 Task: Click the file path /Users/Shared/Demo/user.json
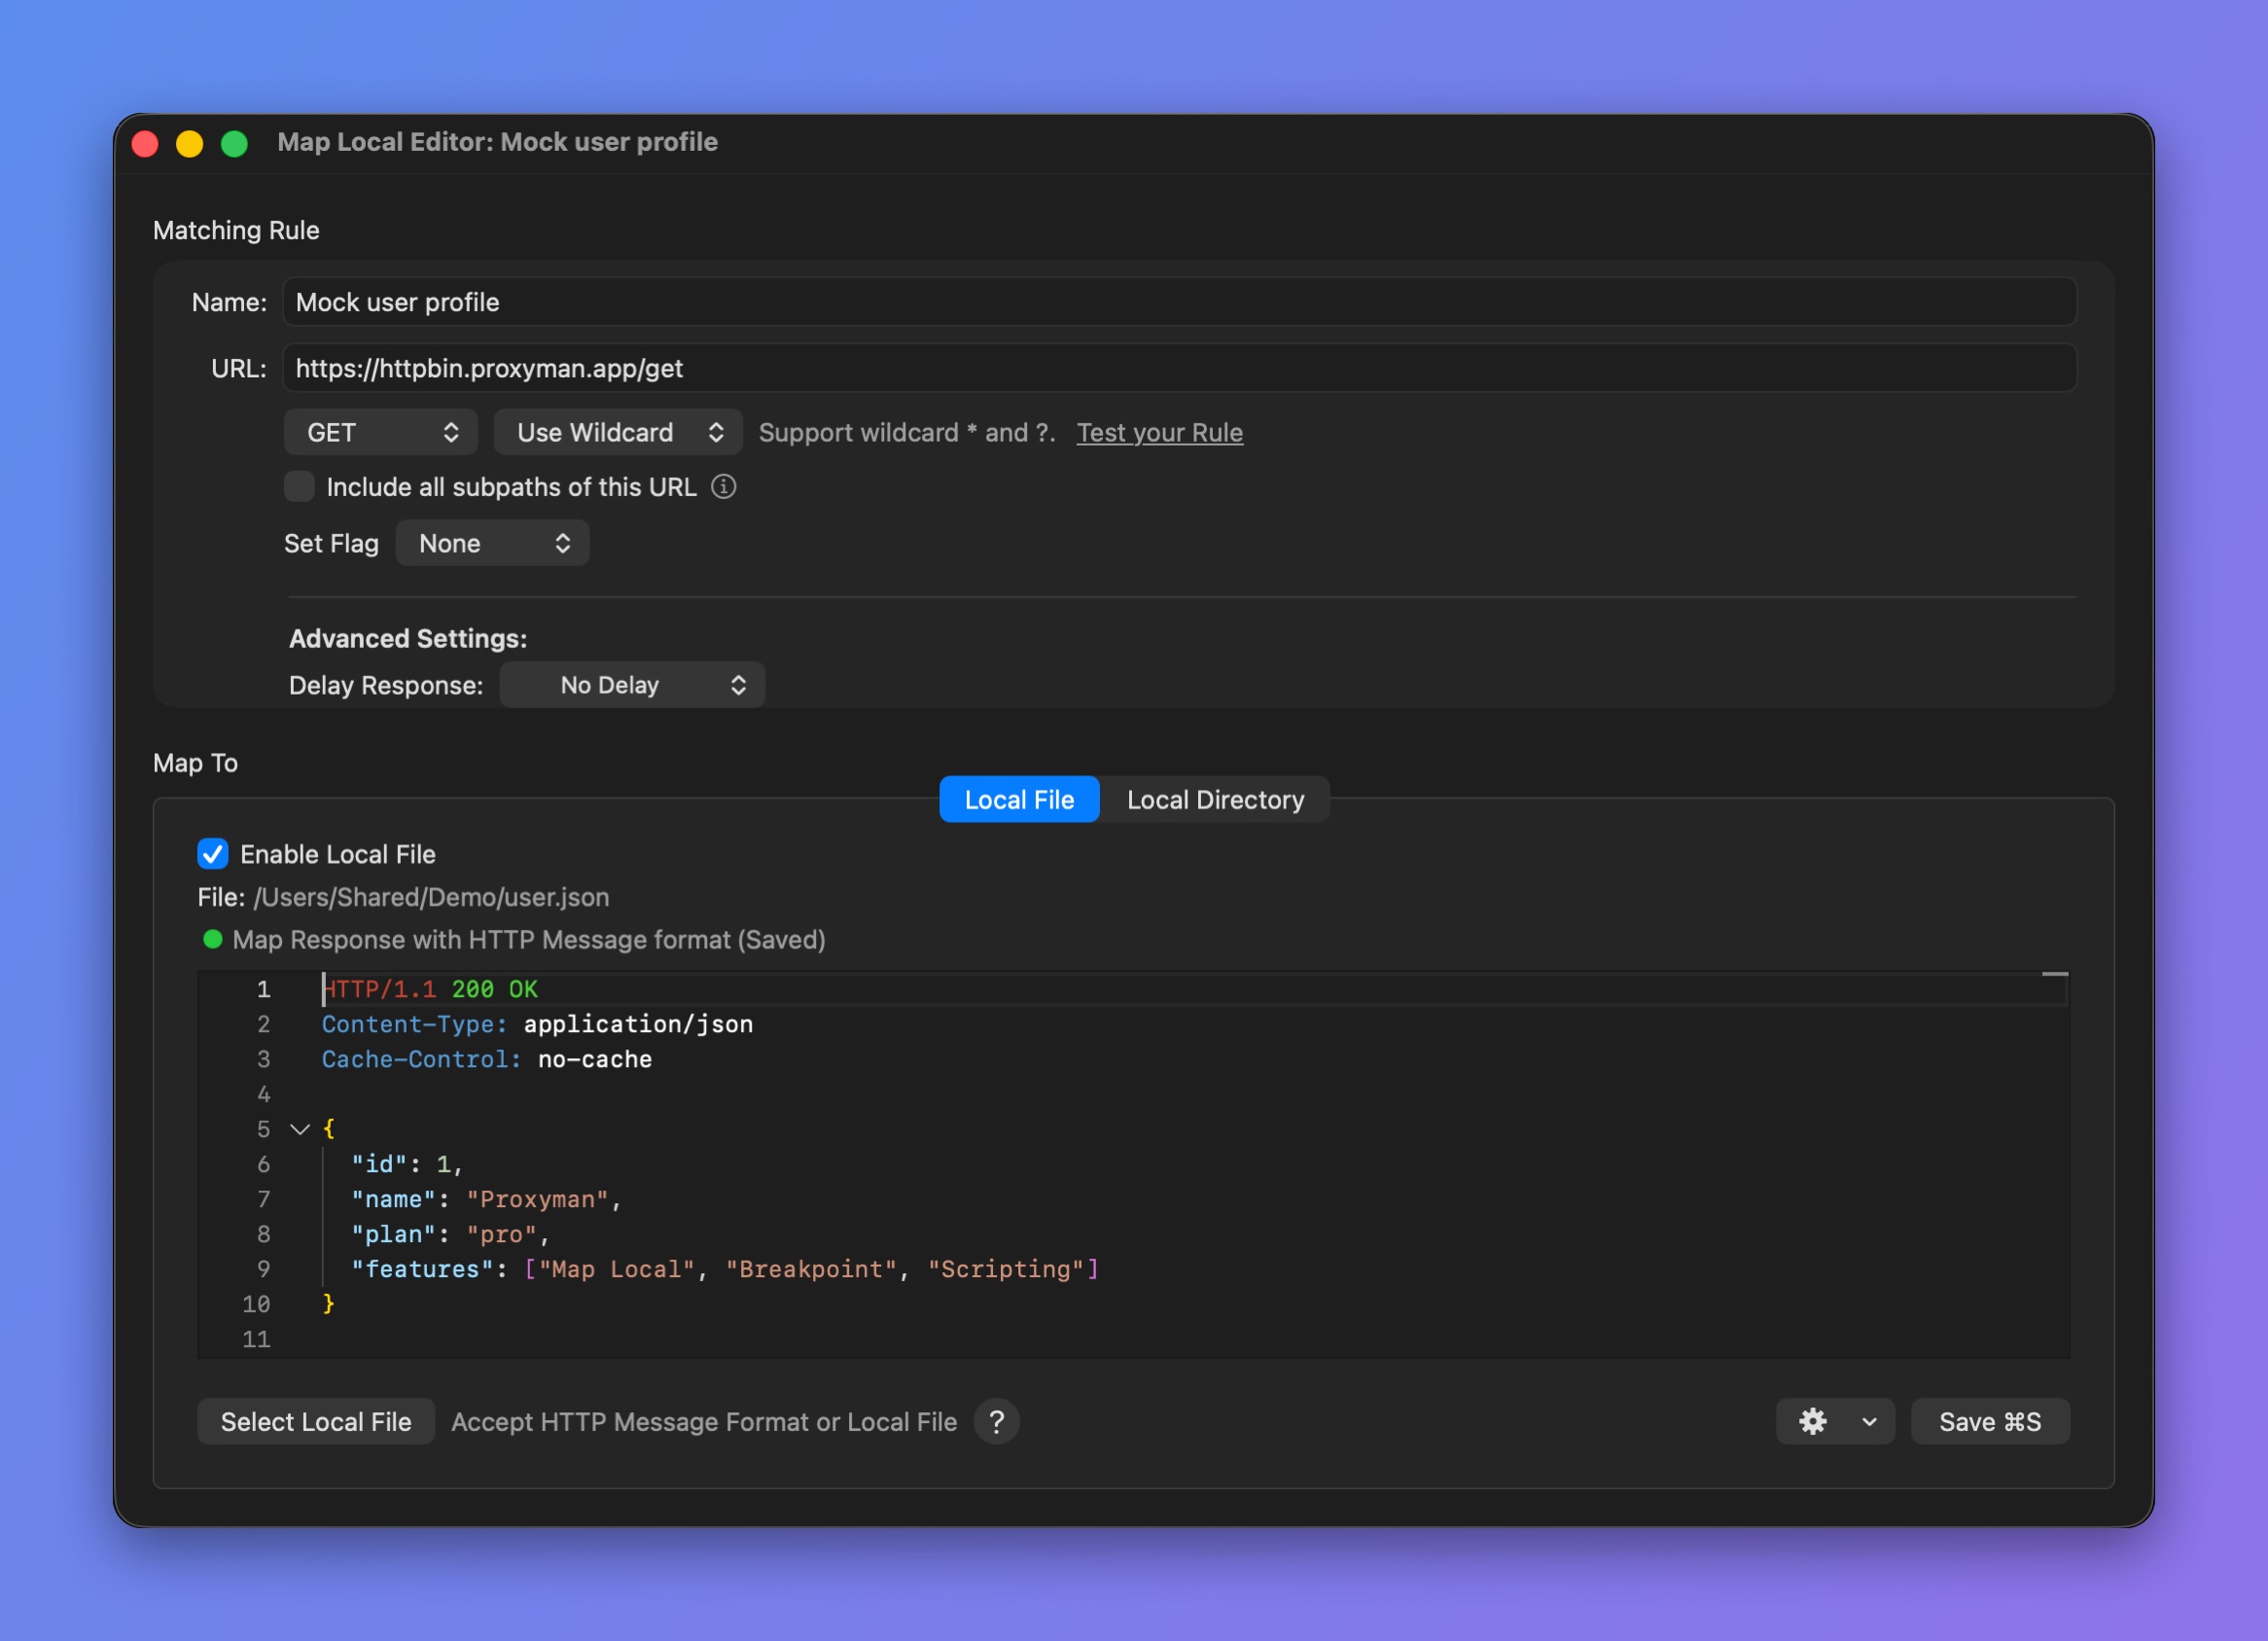[431, 897]
